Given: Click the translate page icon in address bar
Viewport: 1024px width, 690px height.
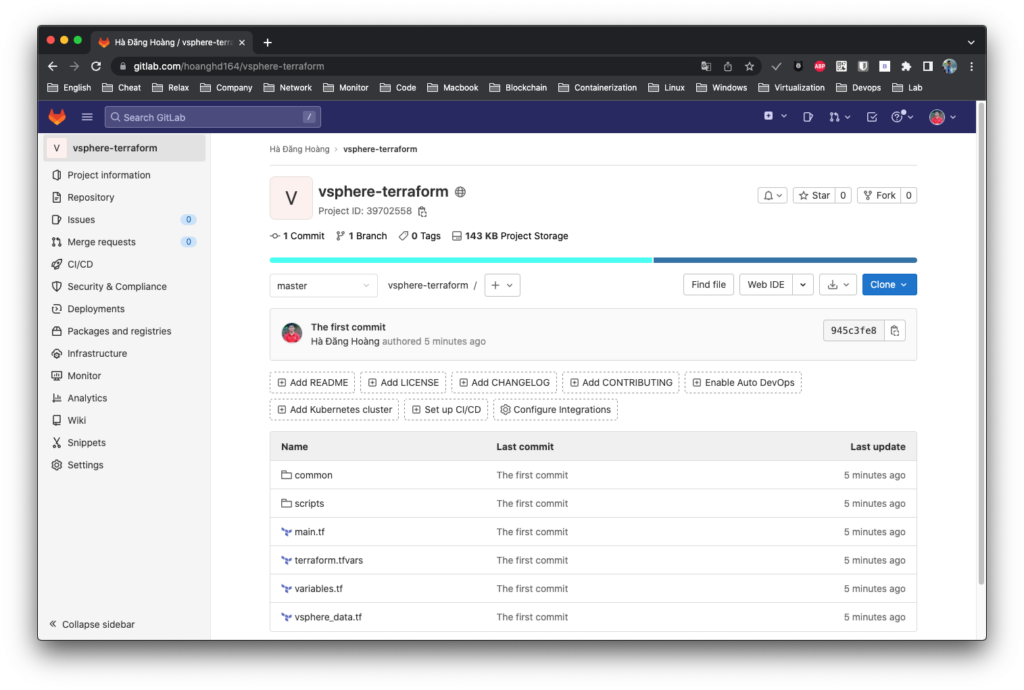Looking at the screenshot, I should pos(706,66).
